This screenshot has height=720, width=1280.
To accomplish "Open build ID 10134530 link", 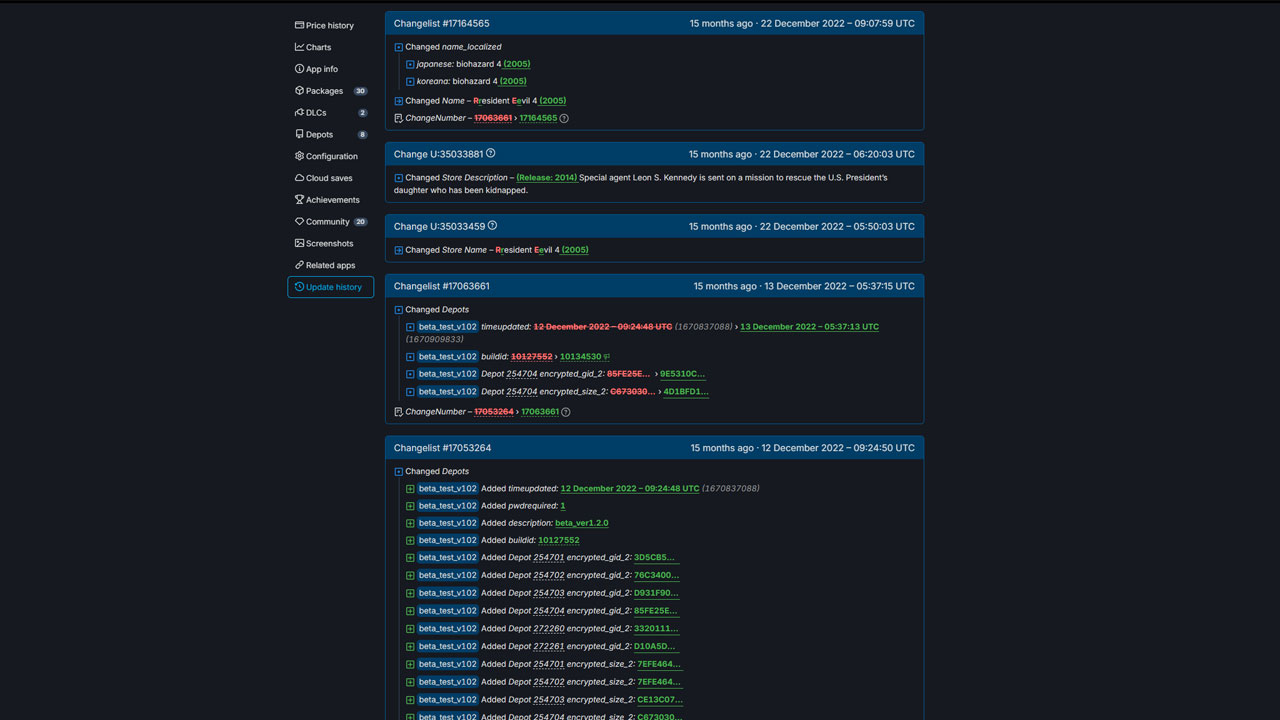I will point(580,357).
